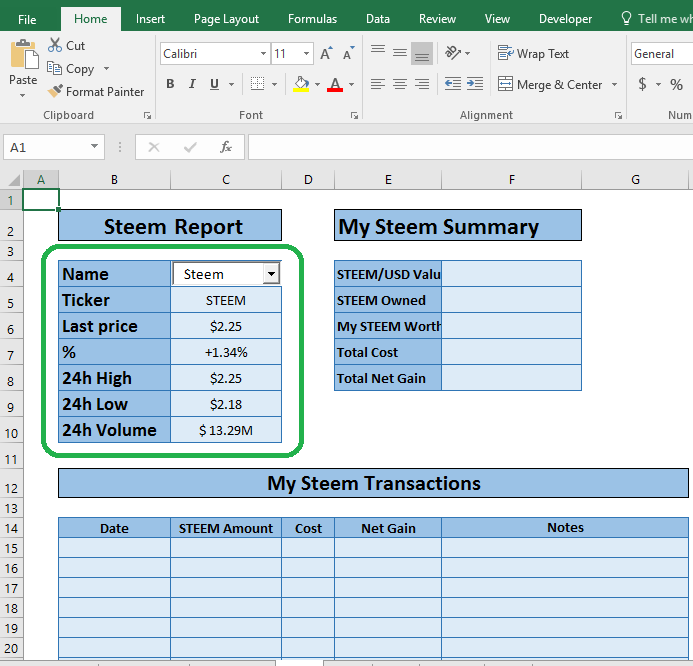
Task: Switch to the Review tab
Action: tap(437, 19)
